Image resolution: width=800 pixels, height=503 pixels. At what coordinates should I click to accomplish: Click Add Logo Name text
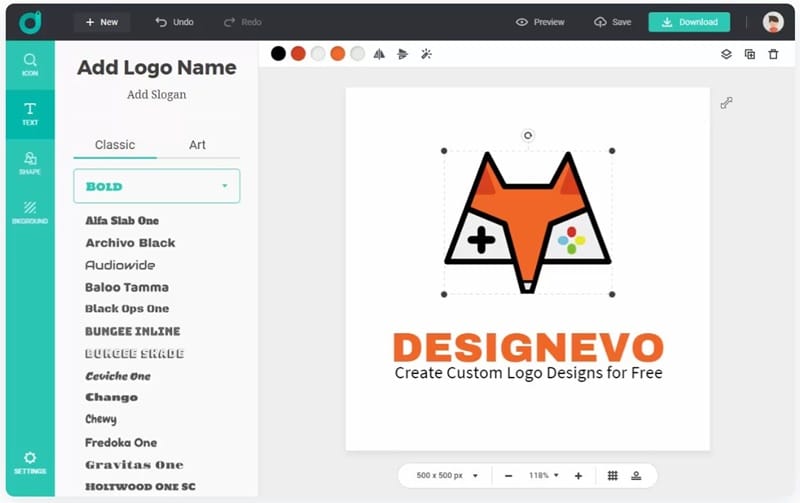click(x=157, y=67)
